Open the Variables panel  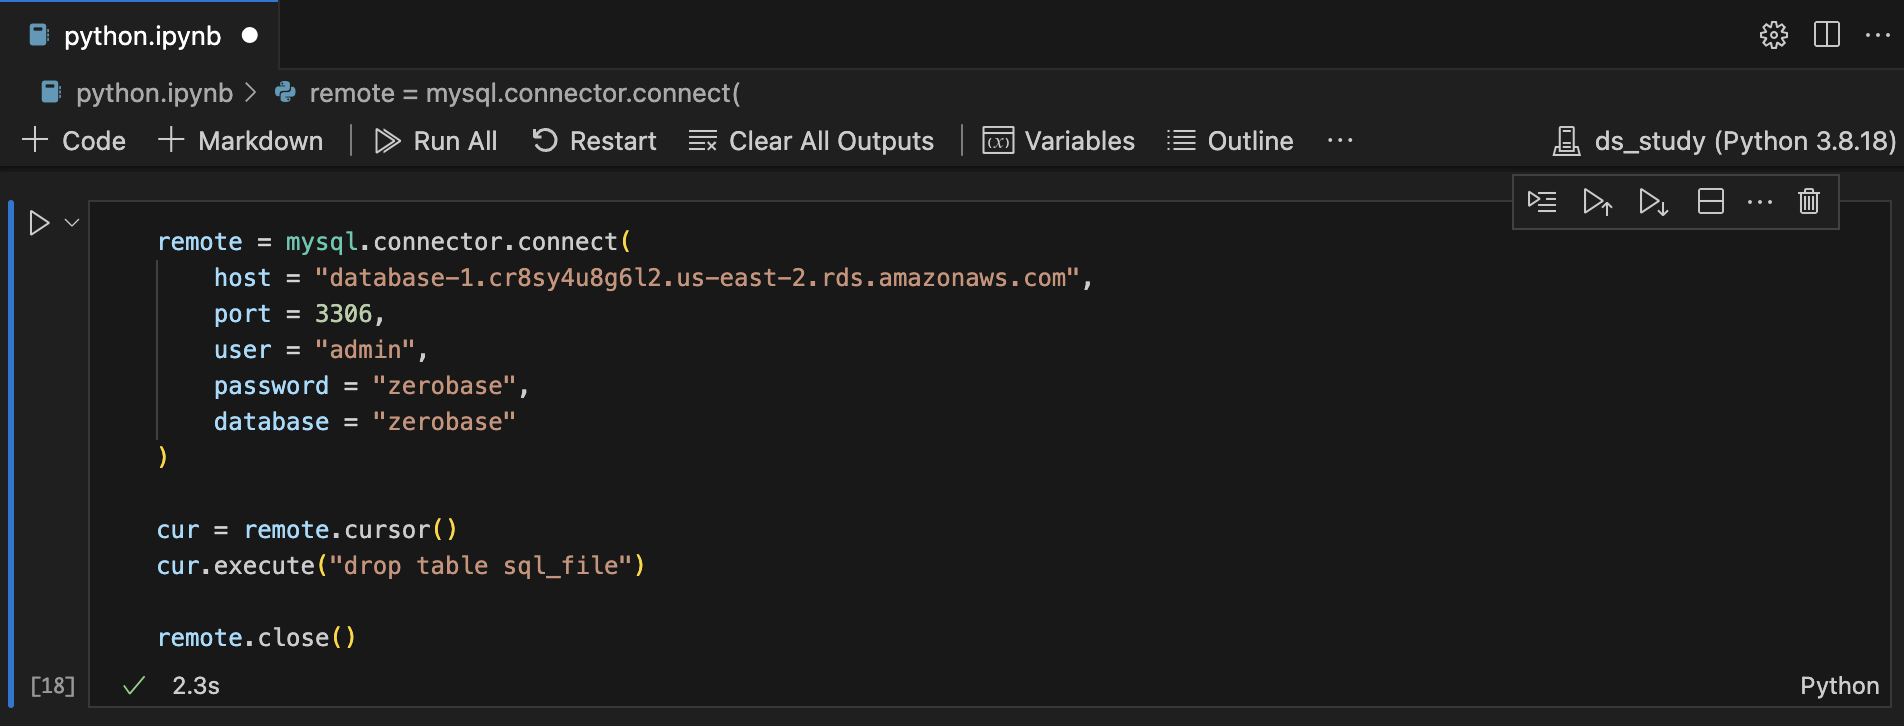[1059, 141]
